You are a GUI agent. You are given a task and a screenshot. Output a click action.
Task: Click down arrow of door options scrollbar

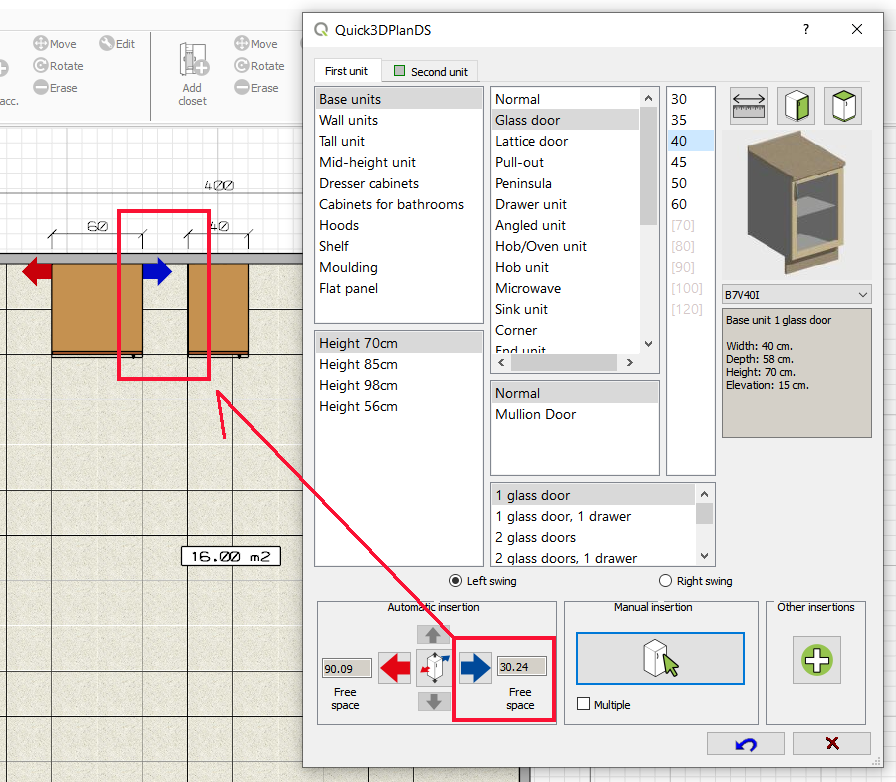click(x=705, y=556)
